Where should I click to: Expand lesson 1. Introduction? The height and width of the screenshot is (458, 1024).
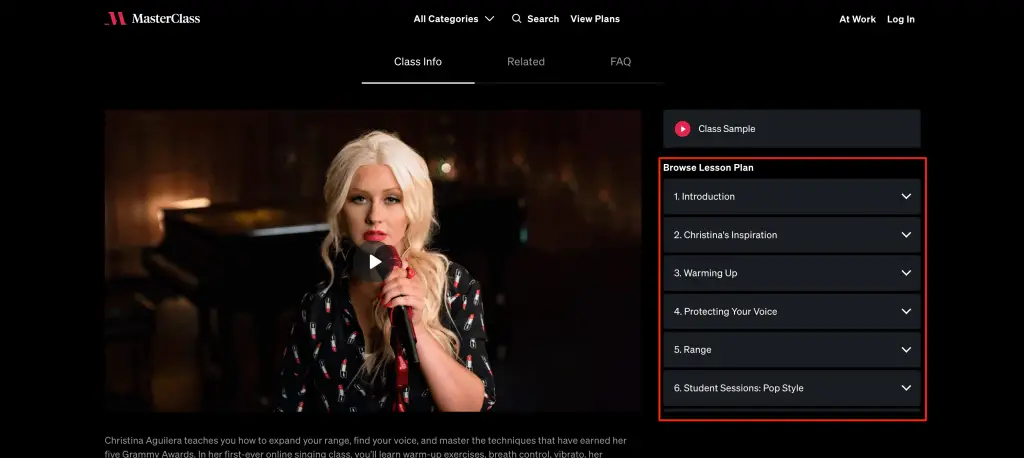pos(792,197)
